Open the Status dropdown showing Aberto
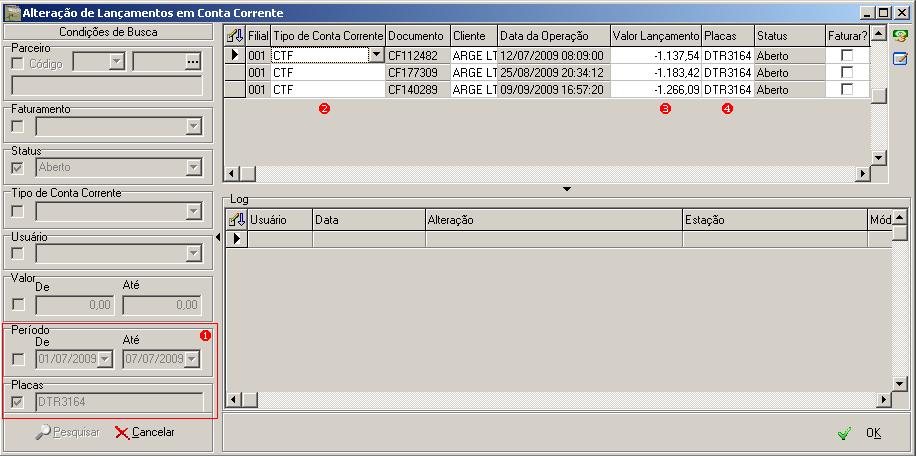The height and width of the screenshot is (457, 916). (193, 168)
